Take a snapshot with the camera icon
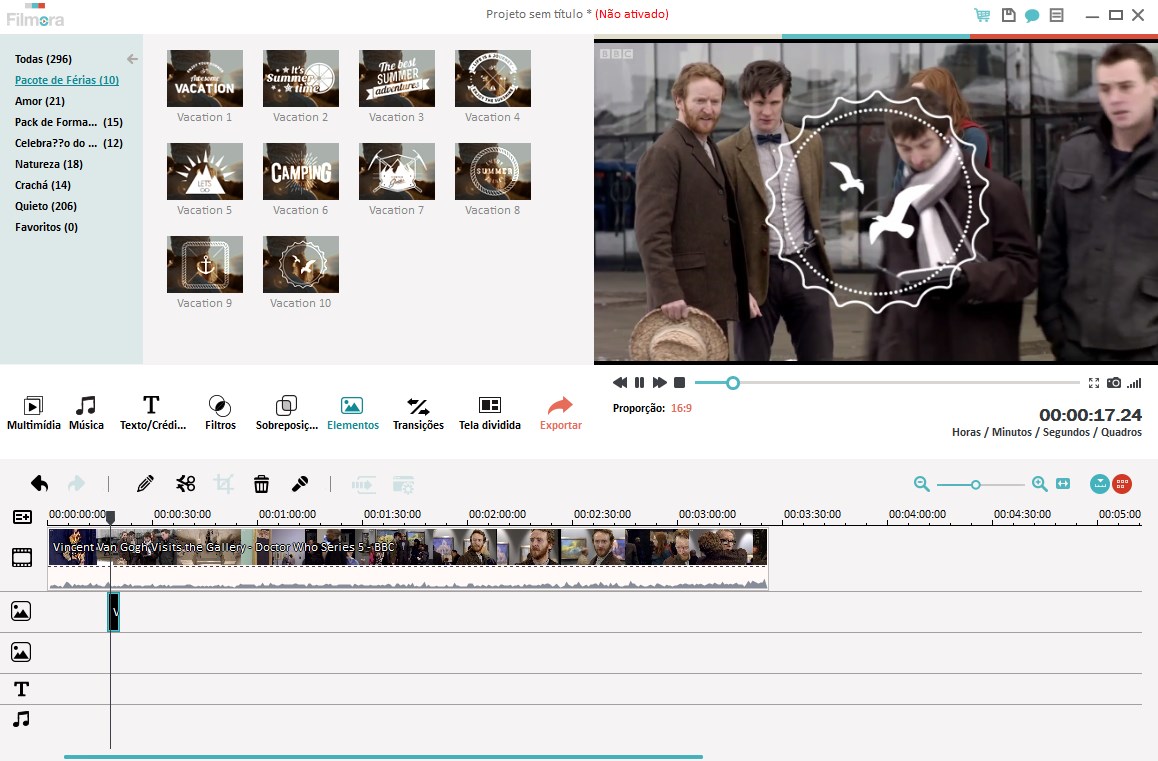The image size is (1158, 761). click(x=1114, y=383)
